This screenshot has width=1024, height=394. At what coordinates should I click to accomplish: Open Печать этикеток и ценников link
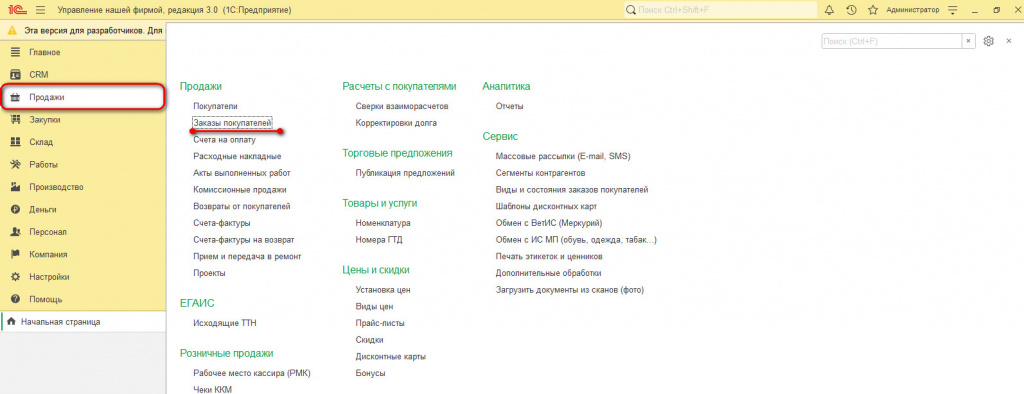(549, 256)
